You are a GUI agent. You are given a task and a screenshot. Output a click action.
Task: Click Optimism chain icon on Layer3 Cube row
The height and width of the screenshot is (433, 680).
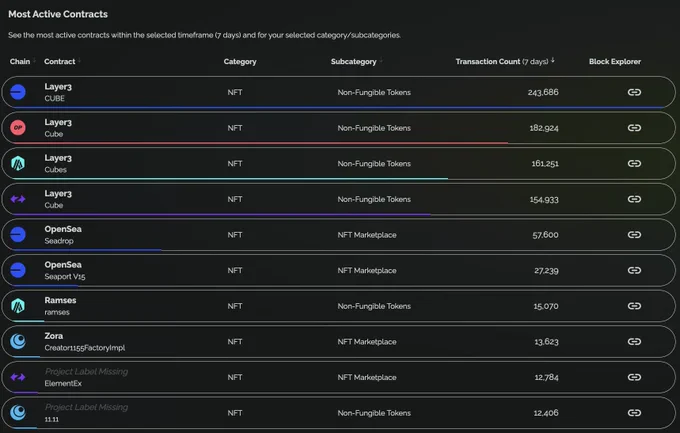pyautogui.click(x=18, y=128)
